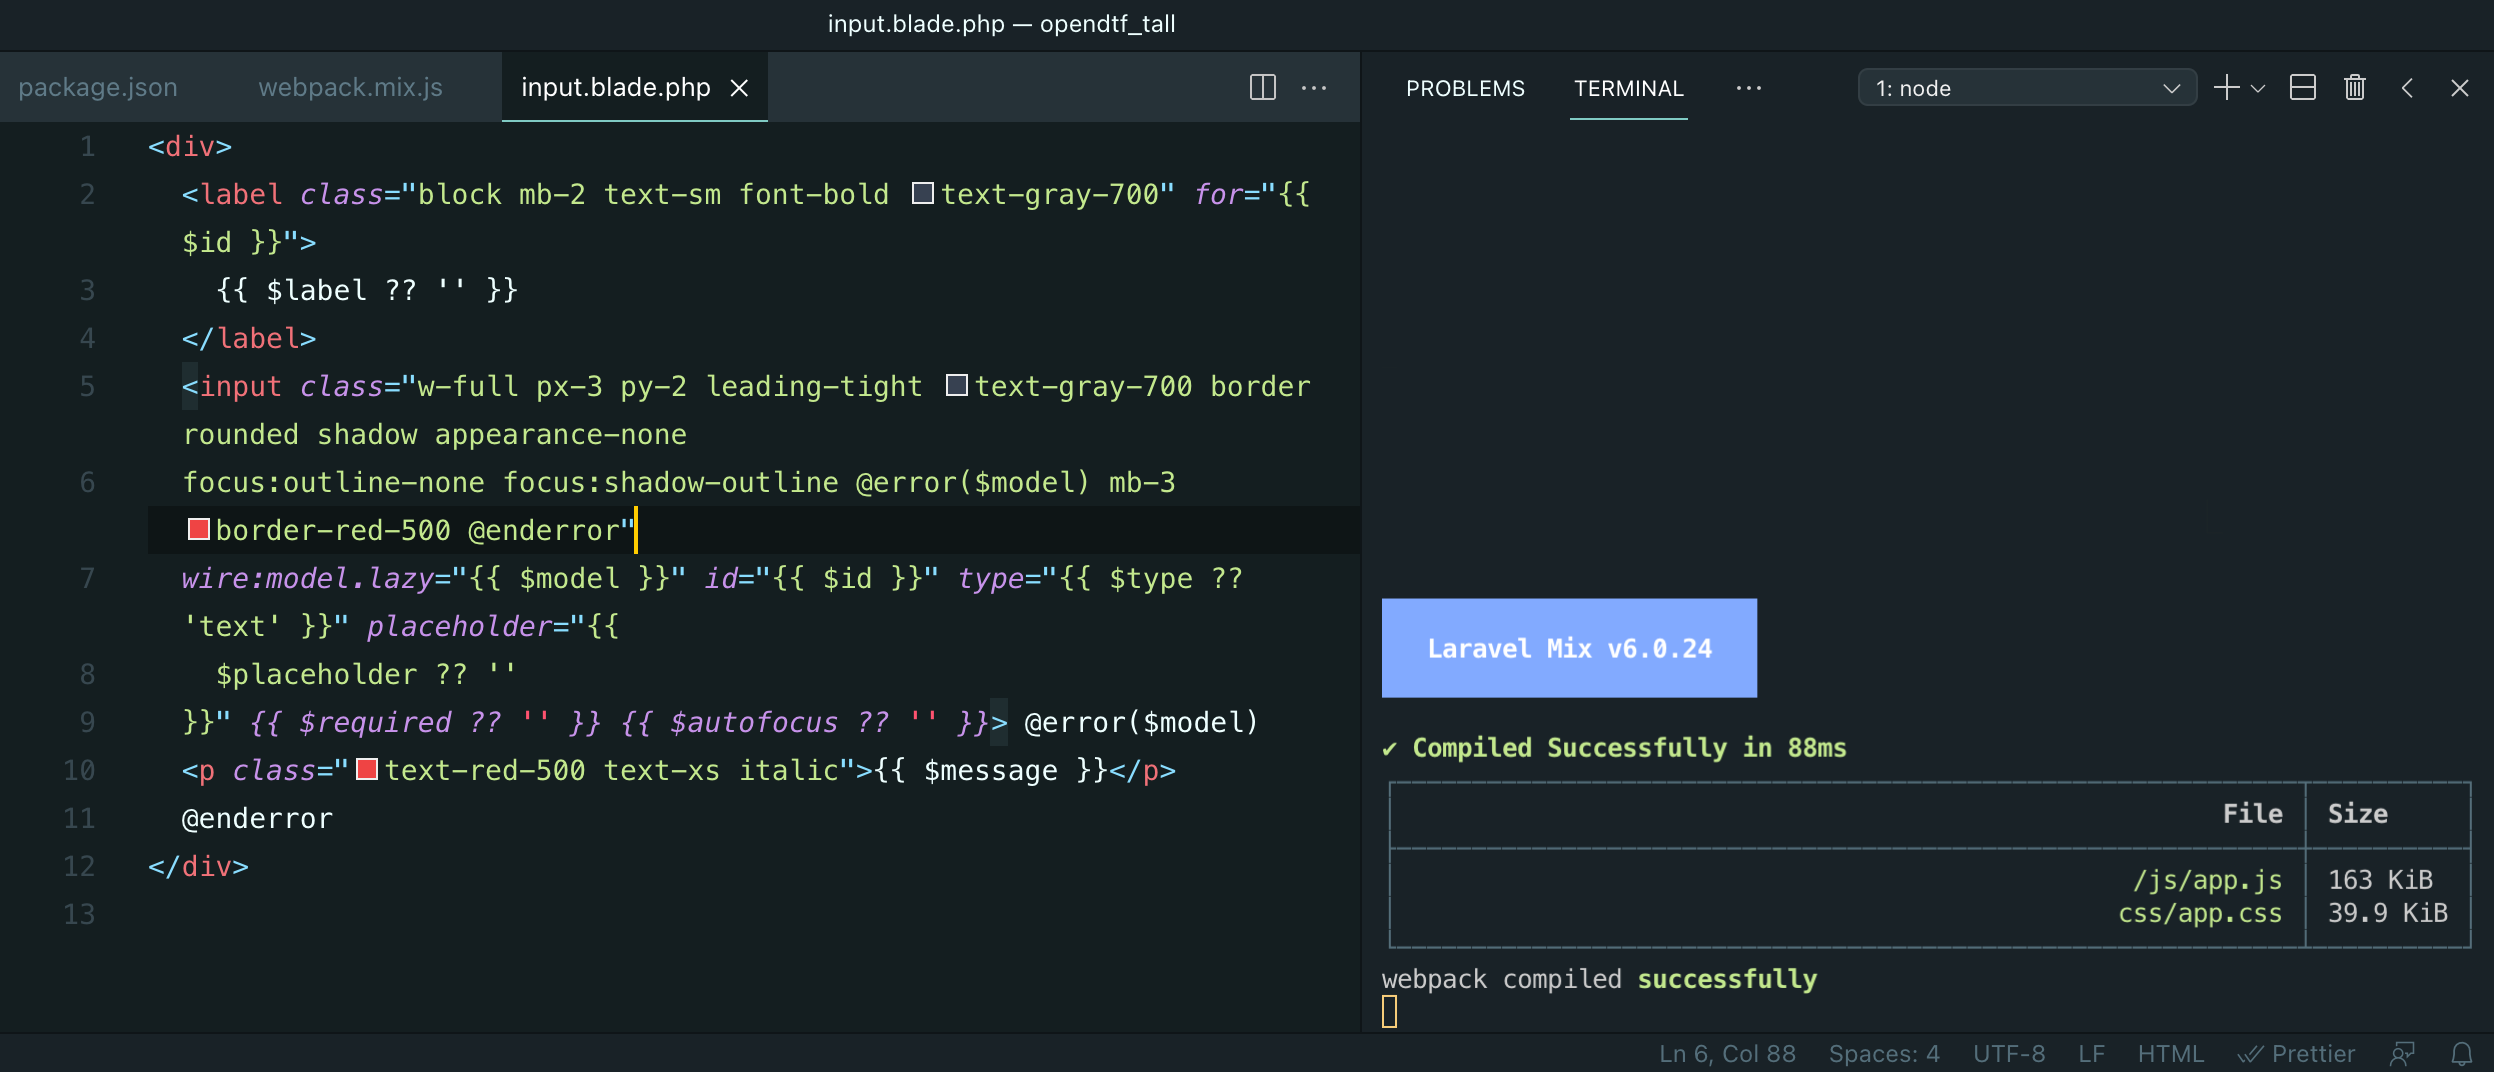This screenshot has width=2494, height=1072.
Task: Split the terminal panel
Action: point(2303,88)
